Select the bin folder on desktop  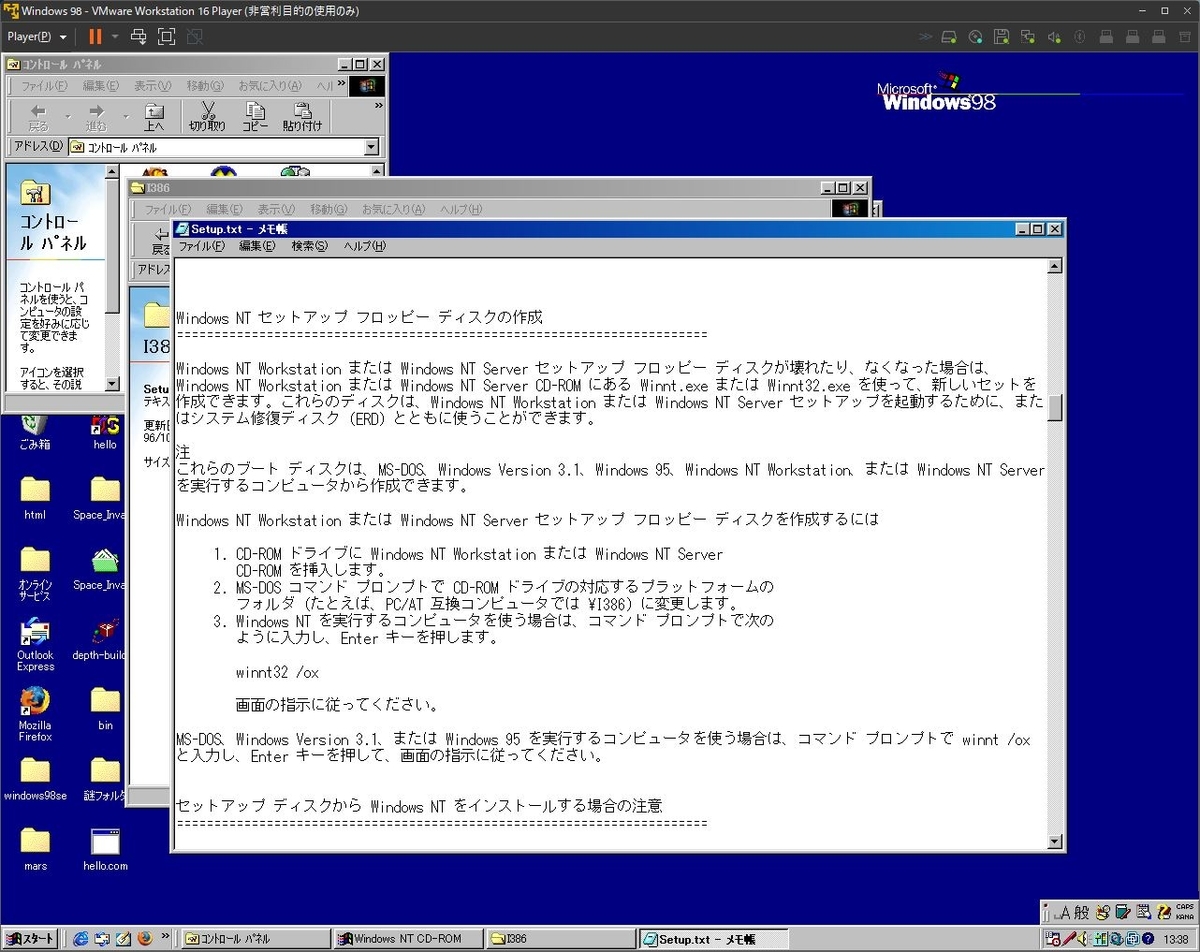point(105,708)
